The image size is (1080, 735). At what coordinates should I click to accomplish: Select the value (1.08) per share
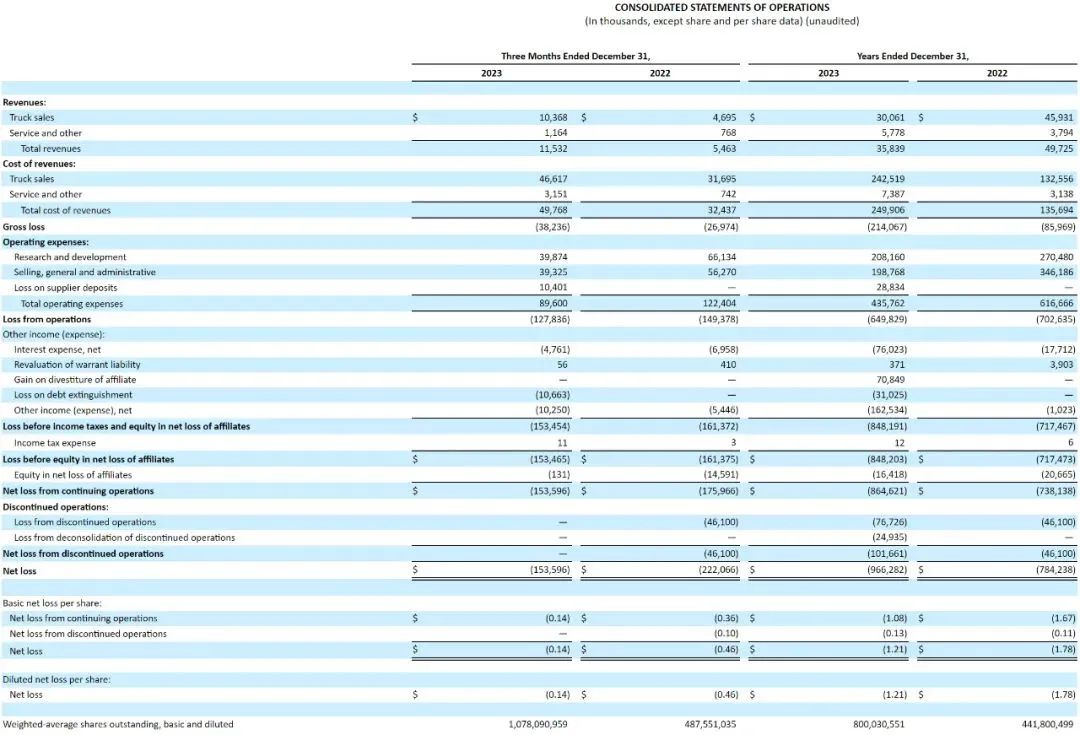(895, 619)
